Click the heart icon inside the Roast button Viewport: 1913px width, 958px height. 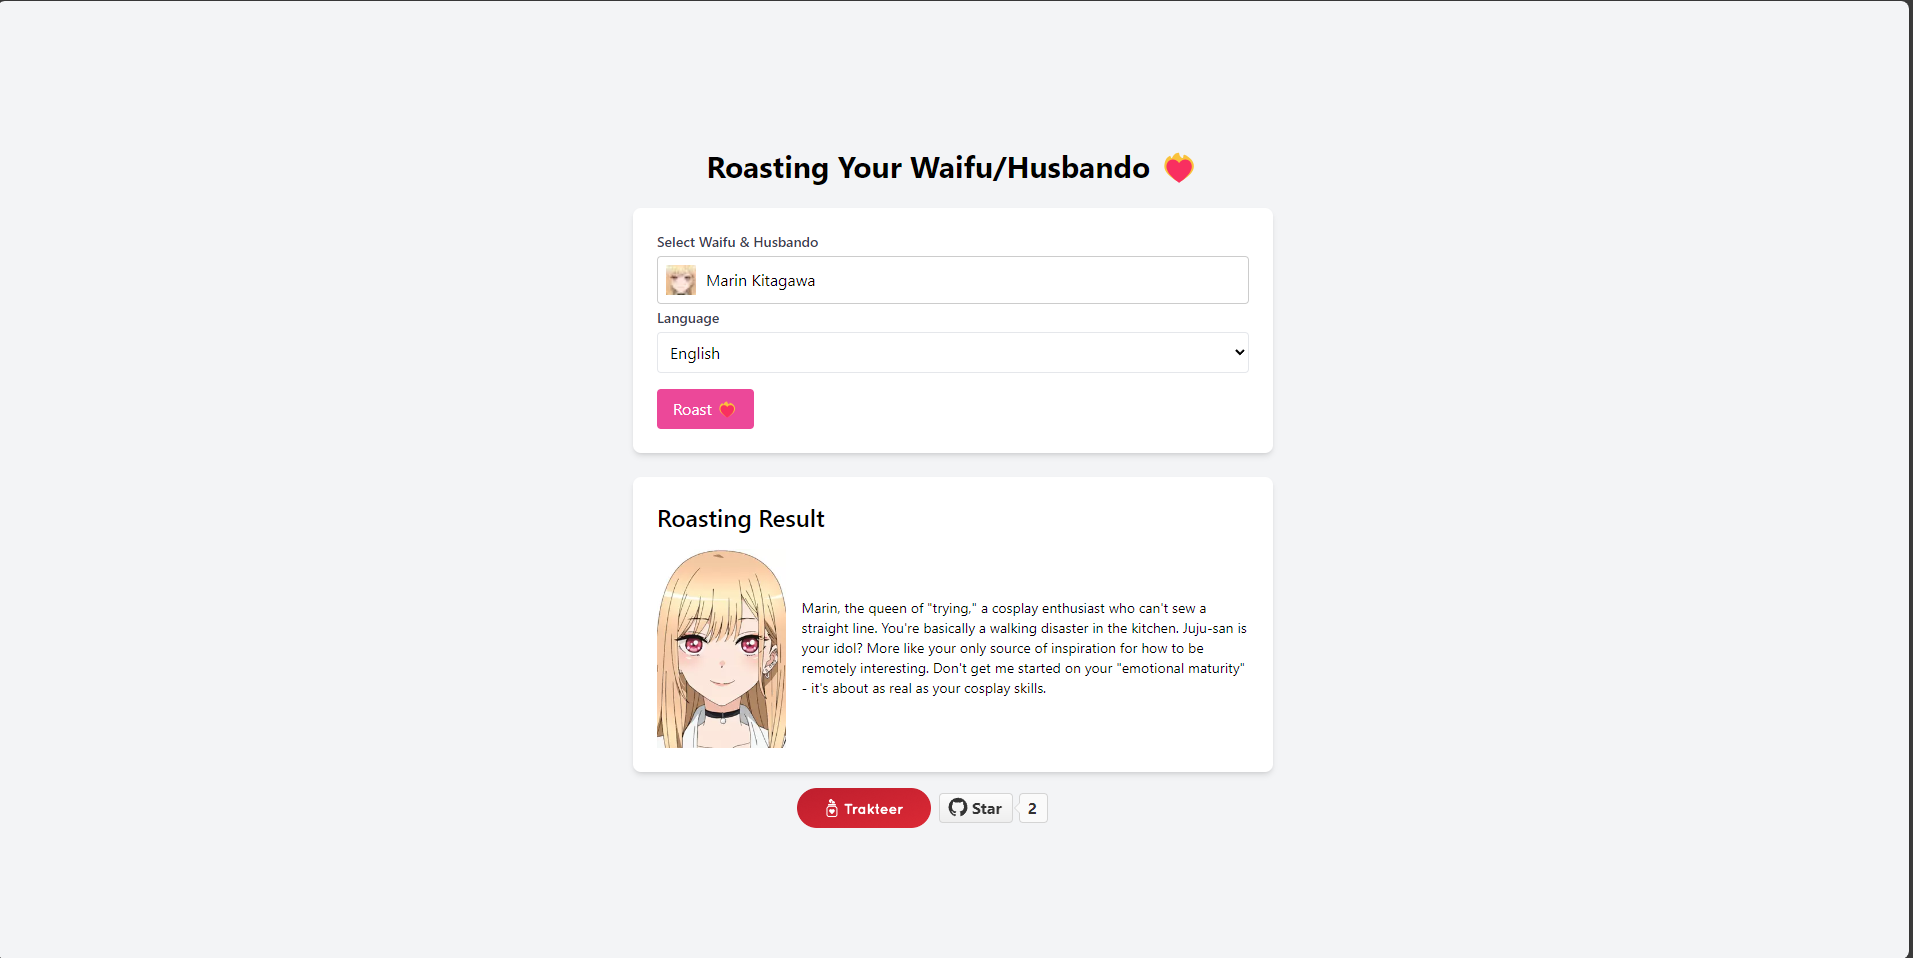(727, 410)
